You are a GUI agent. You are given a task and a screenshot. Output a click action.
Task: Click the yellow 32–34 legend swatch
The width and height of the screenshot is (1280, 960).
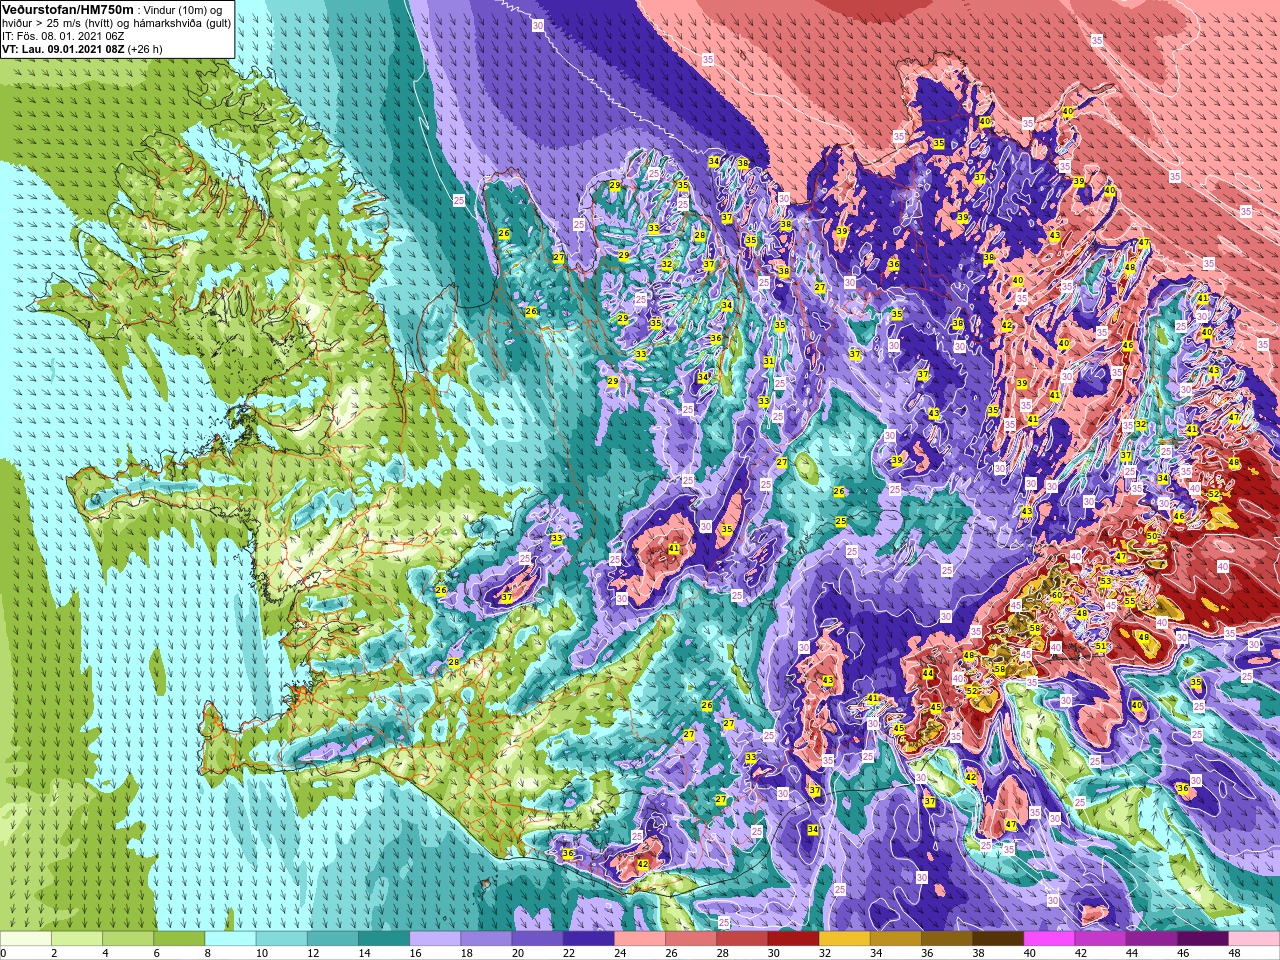coord(844,939)
